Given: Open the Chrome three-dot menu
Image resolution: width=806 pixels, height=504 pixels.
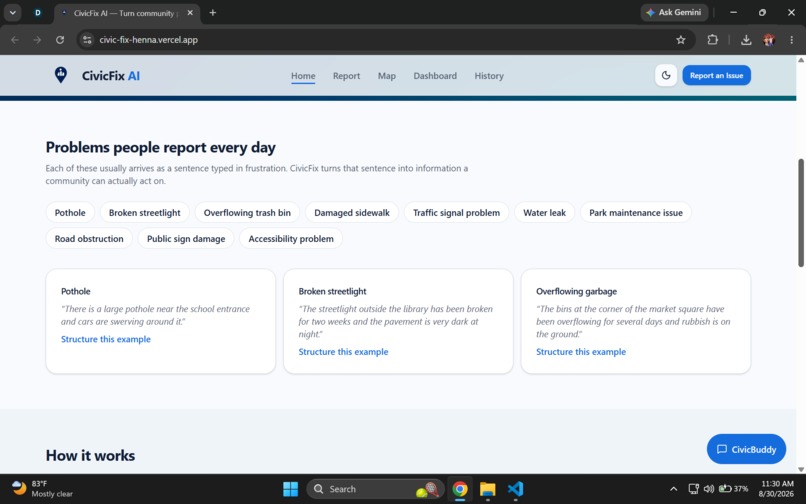Looking at the screenshot, I should [x=792, y=40].
